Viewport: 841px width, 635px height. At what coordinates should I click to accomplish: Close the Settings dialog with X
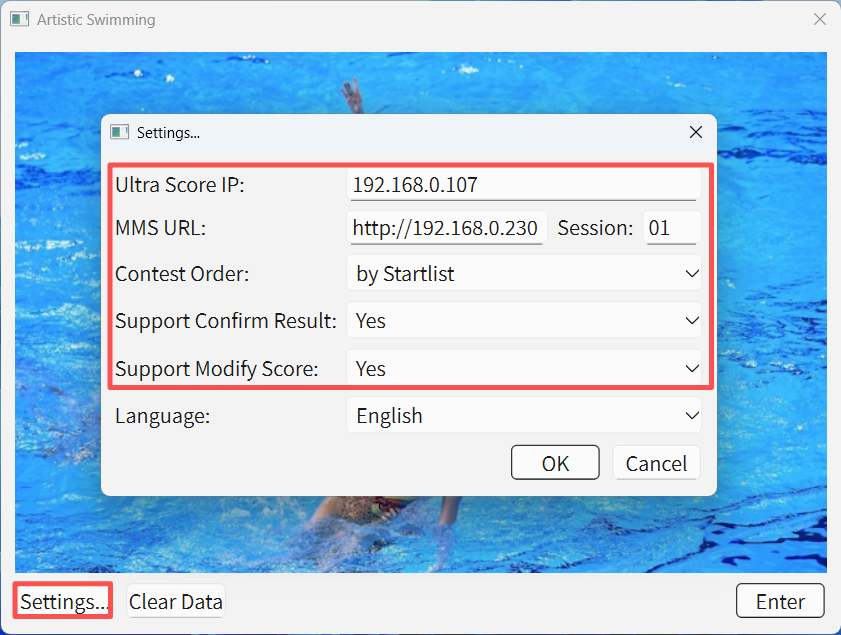click(x=696, y=132)
